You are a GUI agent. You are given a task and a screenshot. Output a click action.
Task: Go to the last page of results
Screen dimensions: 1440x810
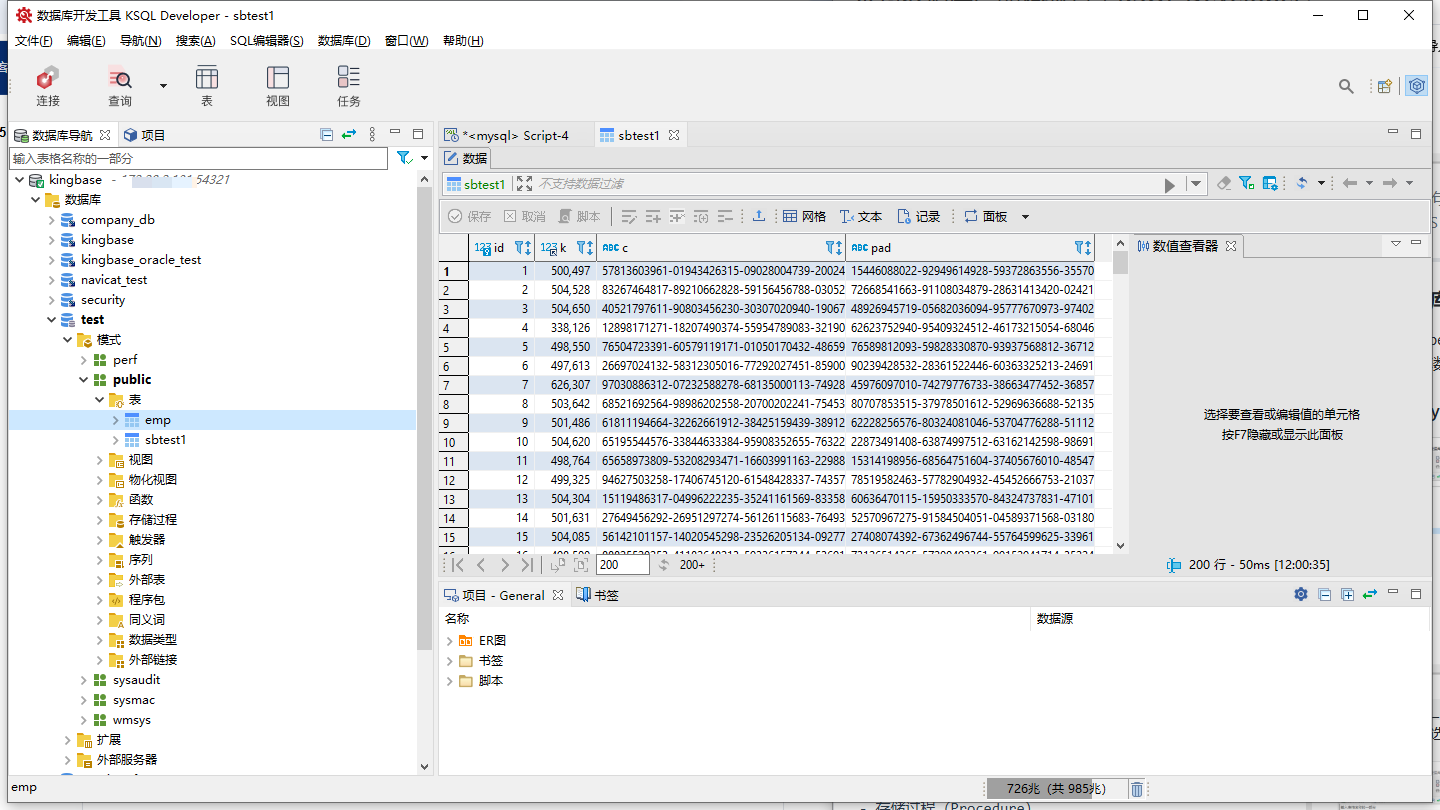527,565
